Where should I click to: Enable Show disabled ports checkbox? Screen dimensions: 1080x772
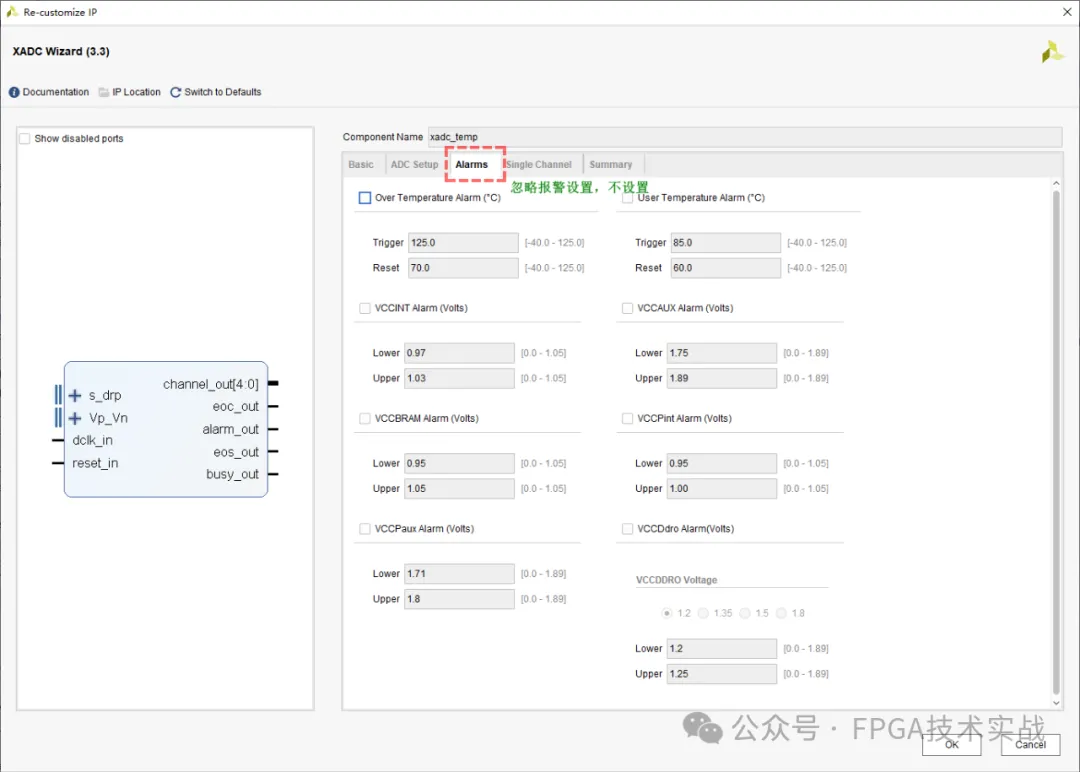click(x=25, y=139)
